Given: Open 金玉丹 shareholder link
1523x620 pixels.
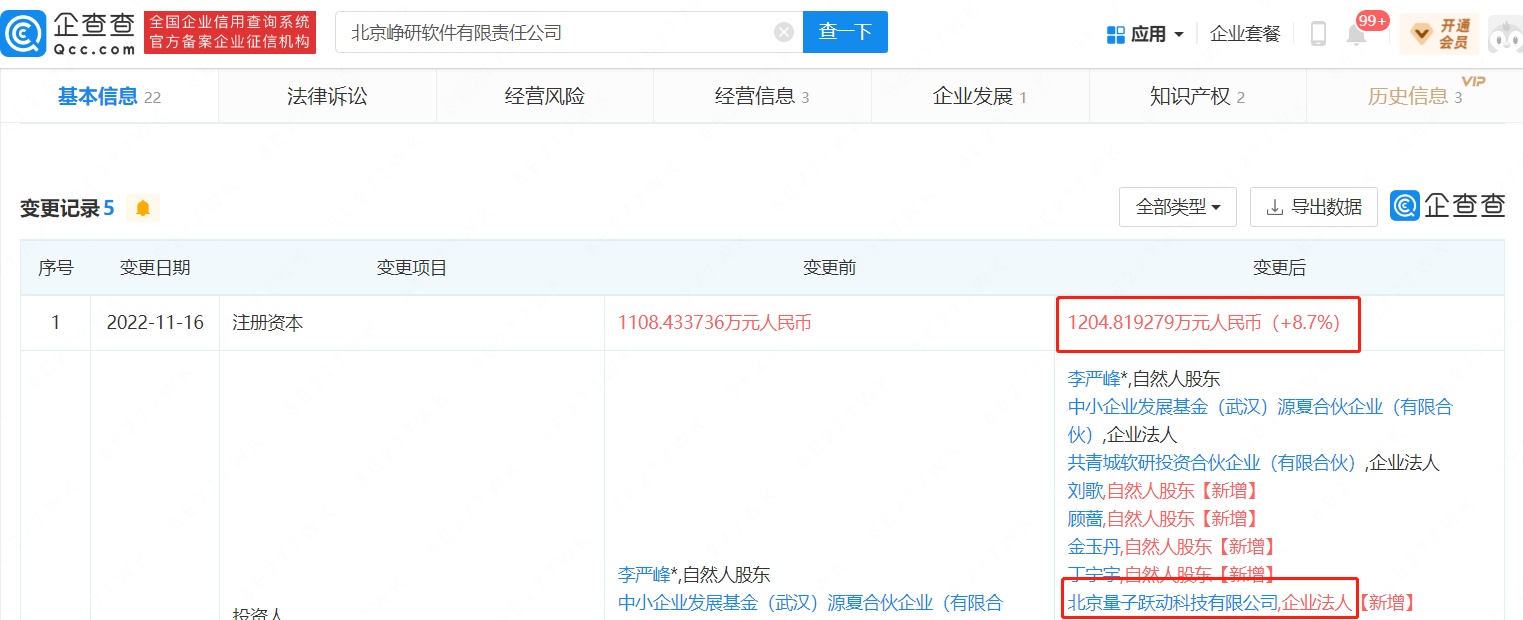Looking at the screenshot, I should [x=1094, y=547].
